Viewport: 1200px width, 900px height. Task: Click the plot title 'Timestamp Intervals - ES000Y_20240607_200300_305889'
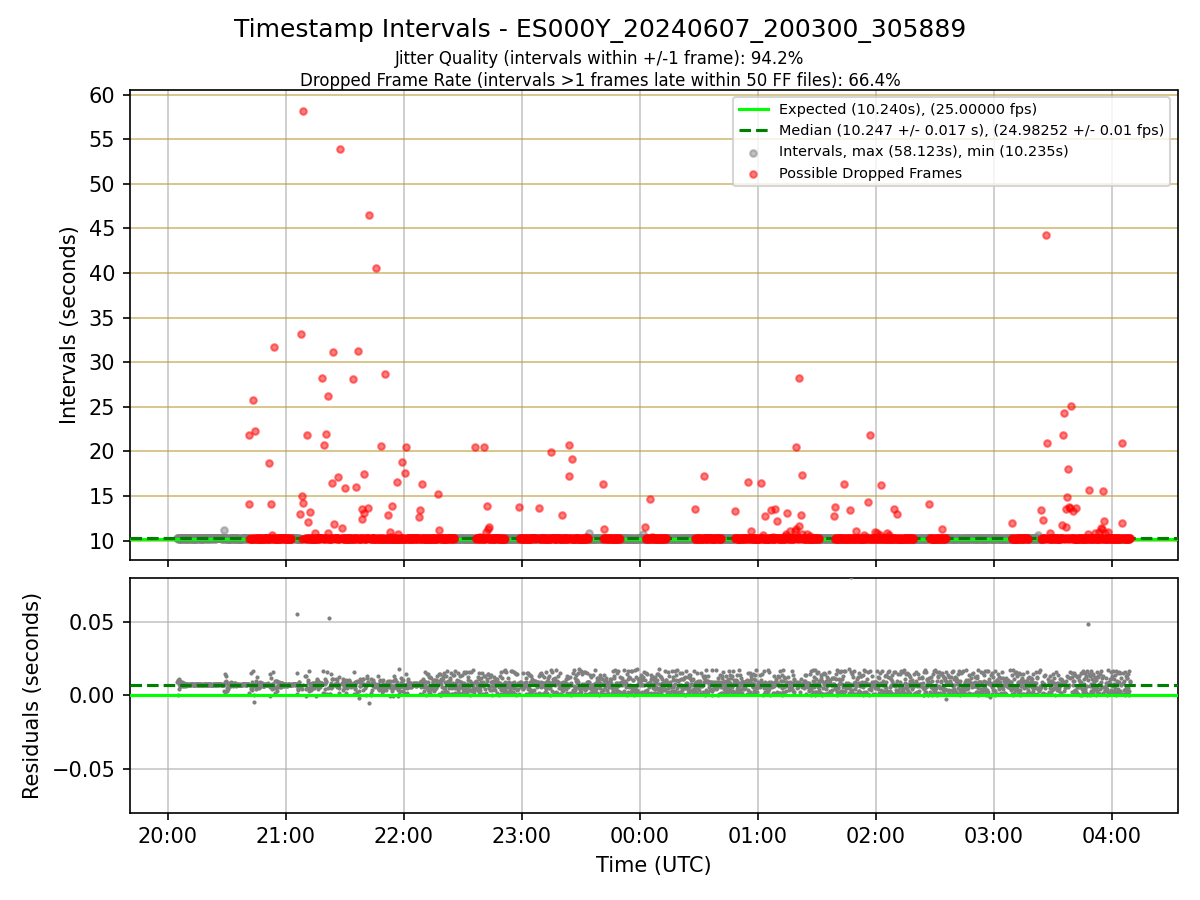(x=600, y=29)
